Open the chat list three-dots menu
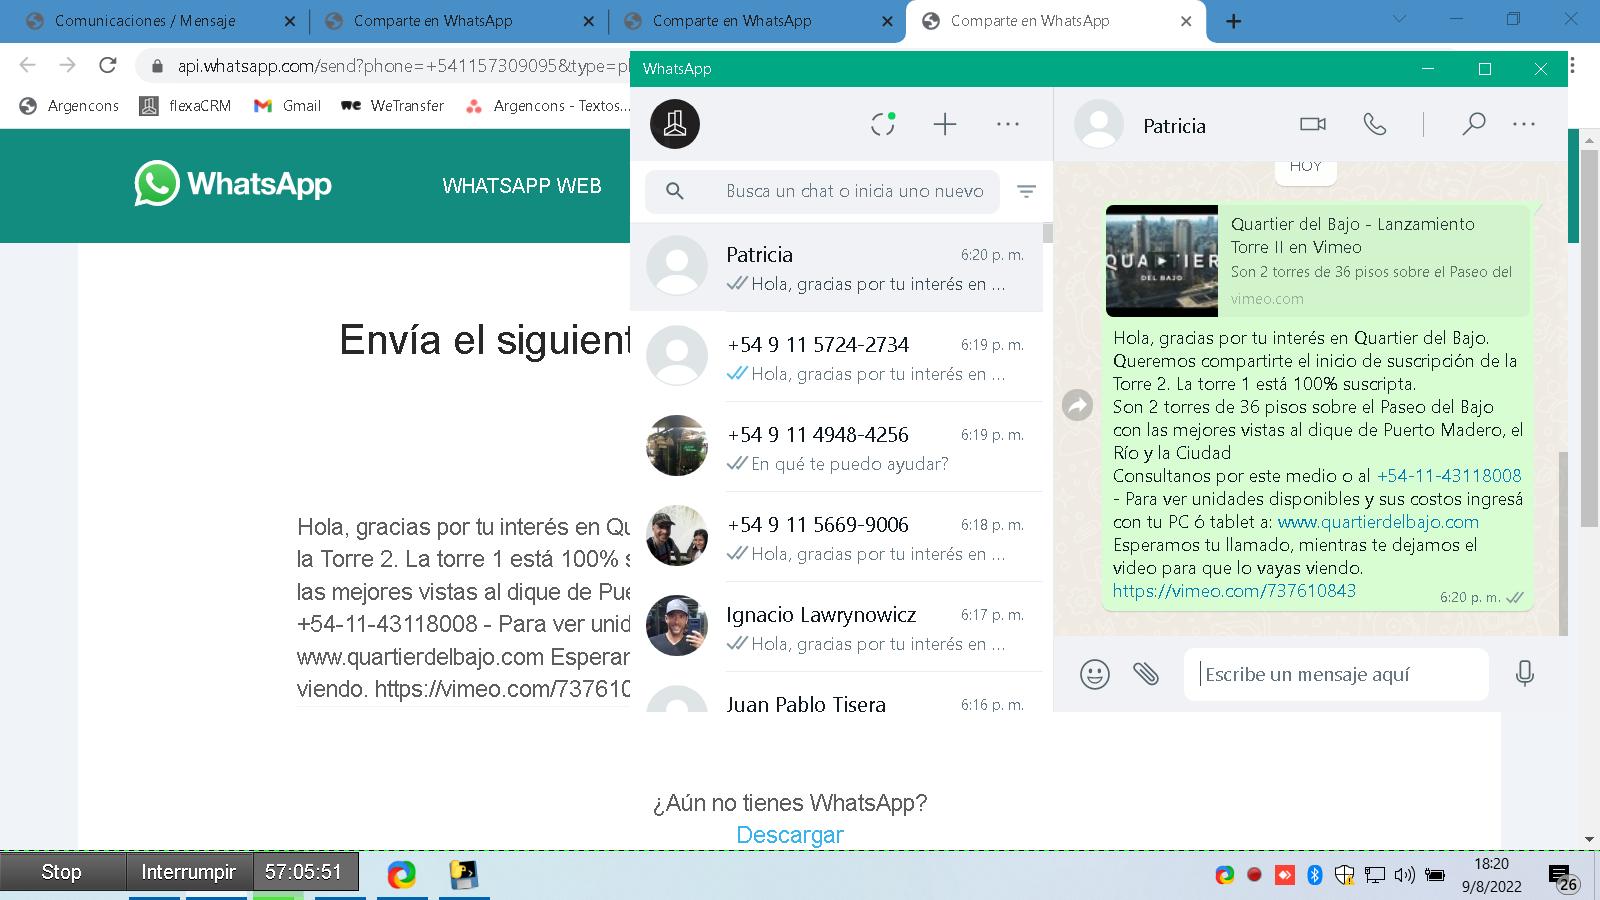The image size is (1600, 900). tap(1008, 124)
